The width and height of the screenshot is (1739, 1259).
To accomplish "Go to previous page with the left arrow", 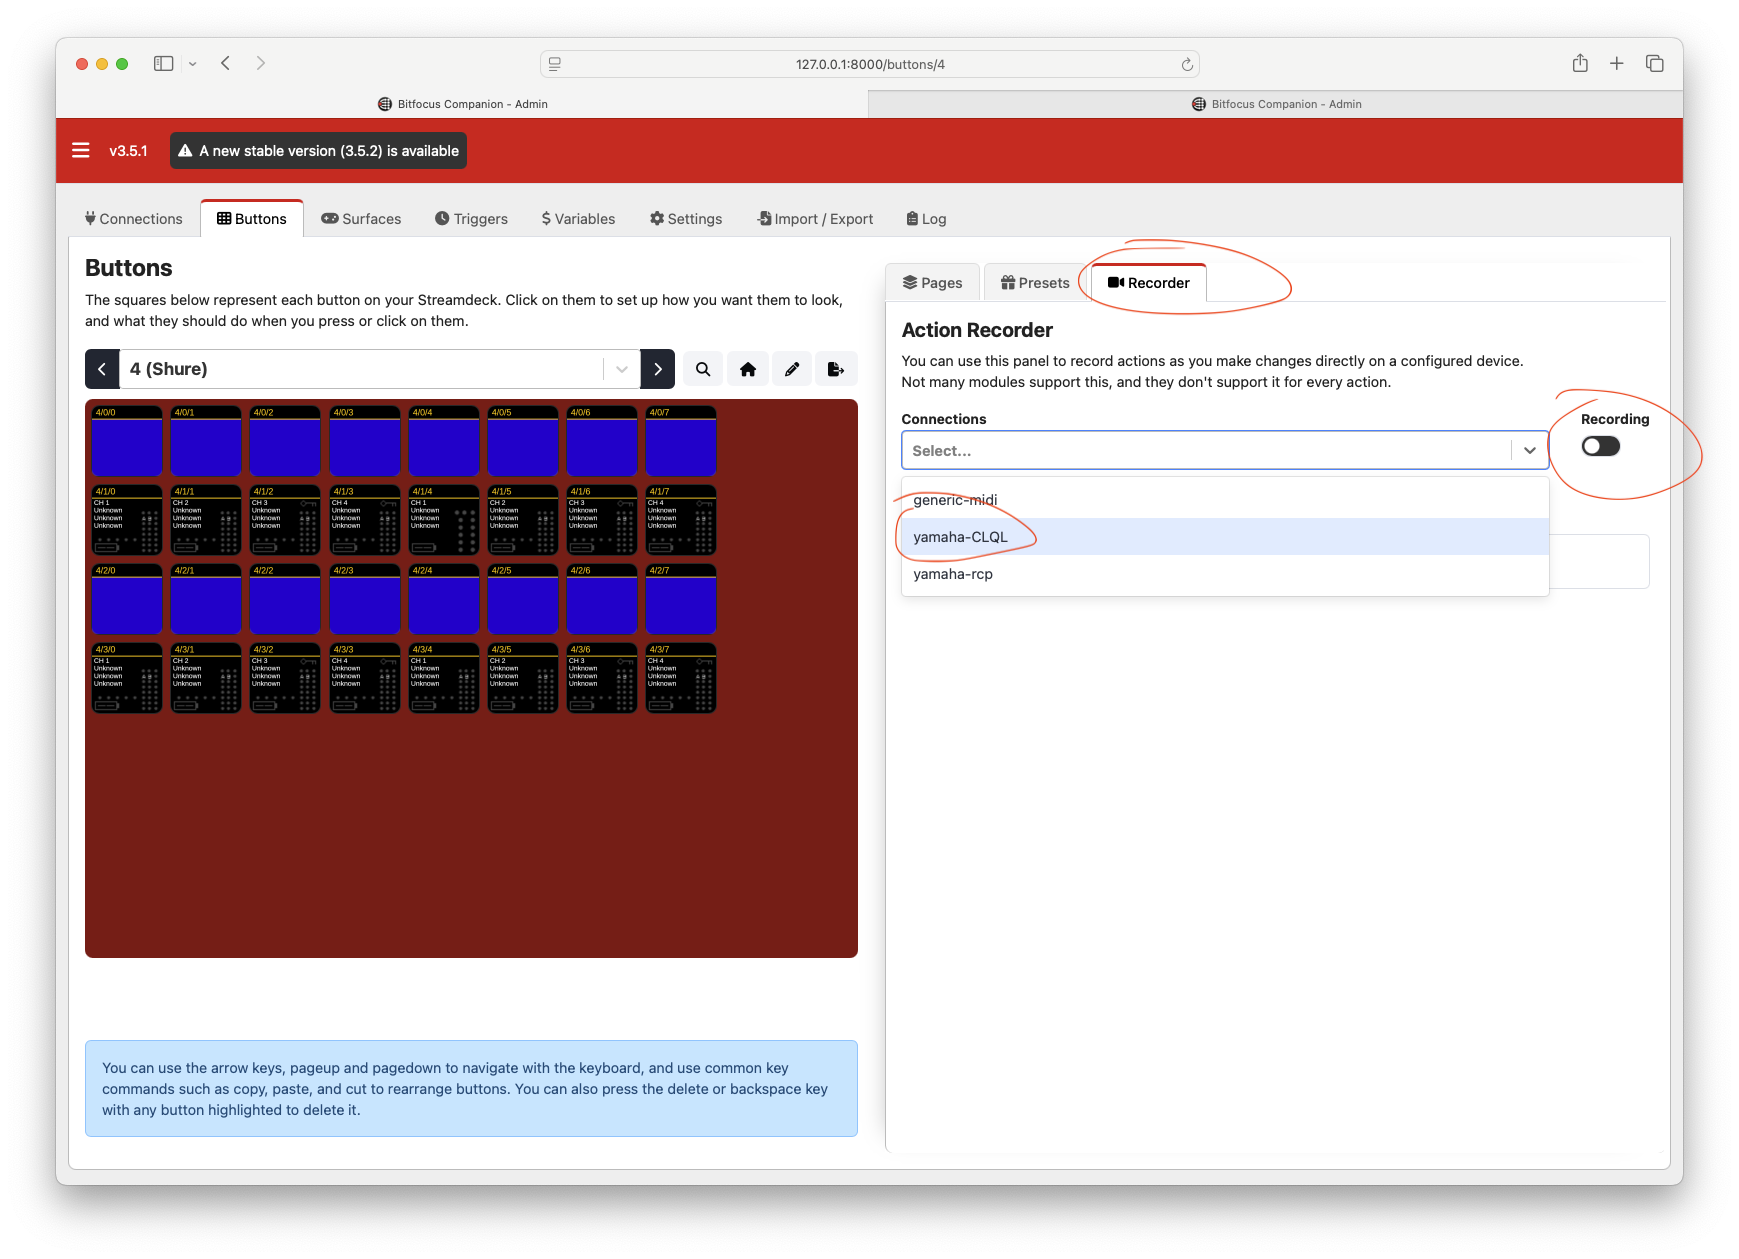I will (x=102, y=369).
